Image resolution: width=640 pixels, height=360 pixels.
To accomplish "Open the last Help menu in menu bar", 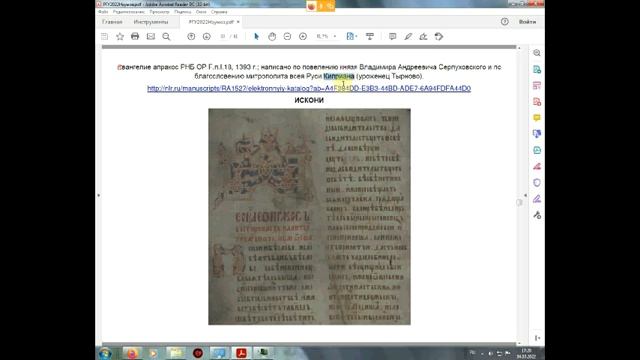I will point(219,12).
